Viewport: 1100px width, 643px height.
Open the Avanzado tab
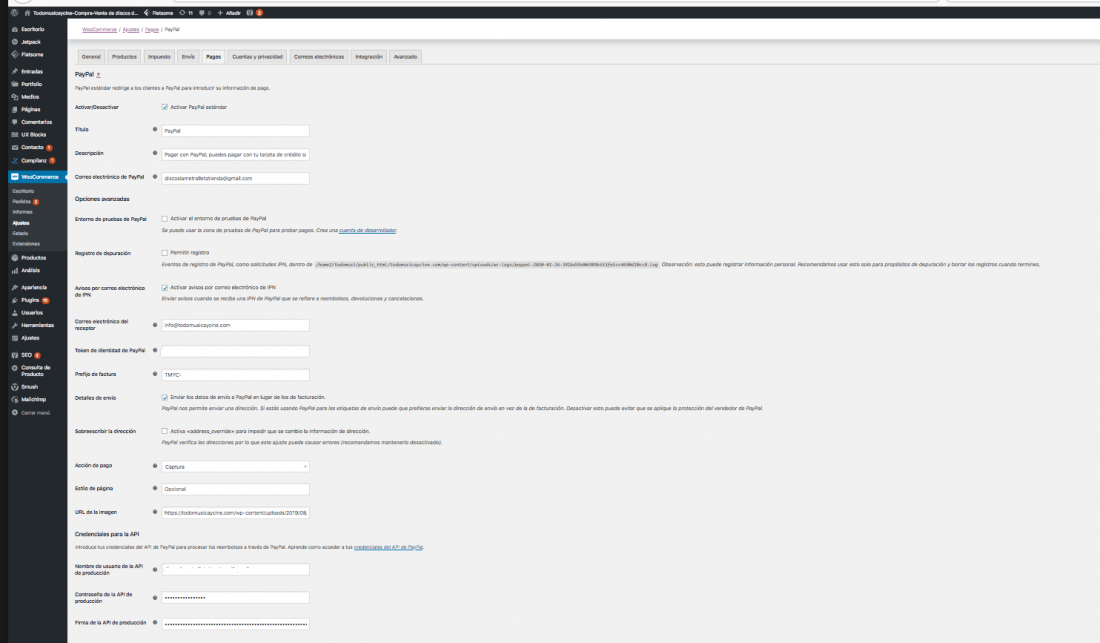(405, 57)
